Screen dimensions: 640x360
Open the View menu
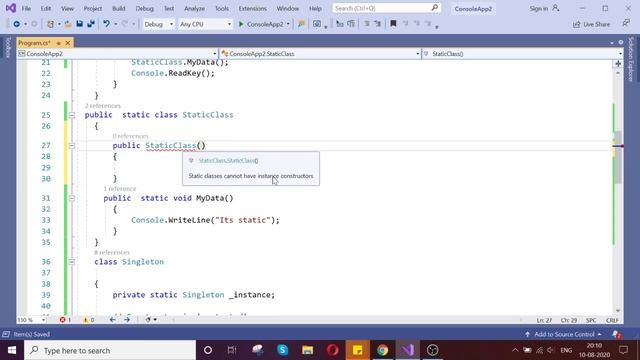(67, 8)
